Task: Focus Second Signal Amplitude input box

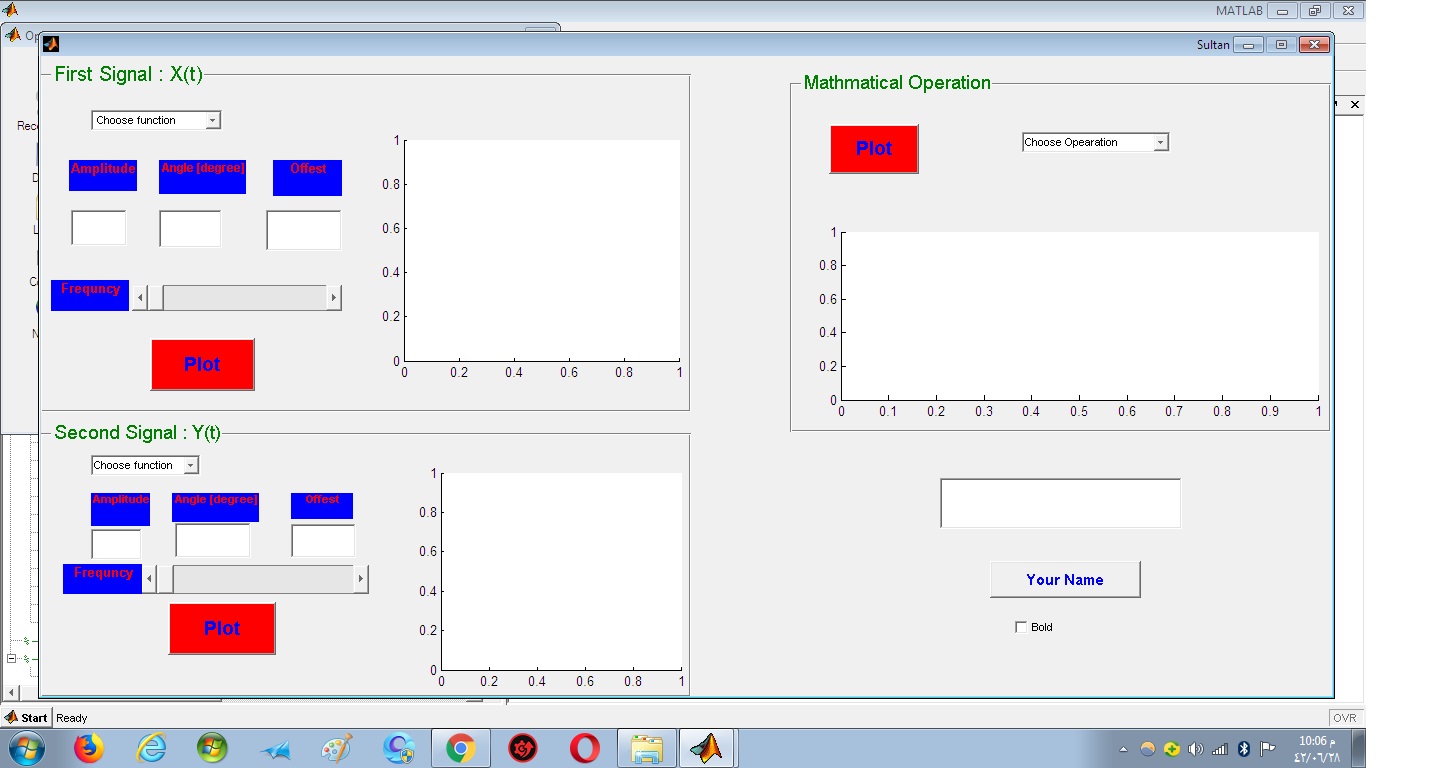Action: 116,544
